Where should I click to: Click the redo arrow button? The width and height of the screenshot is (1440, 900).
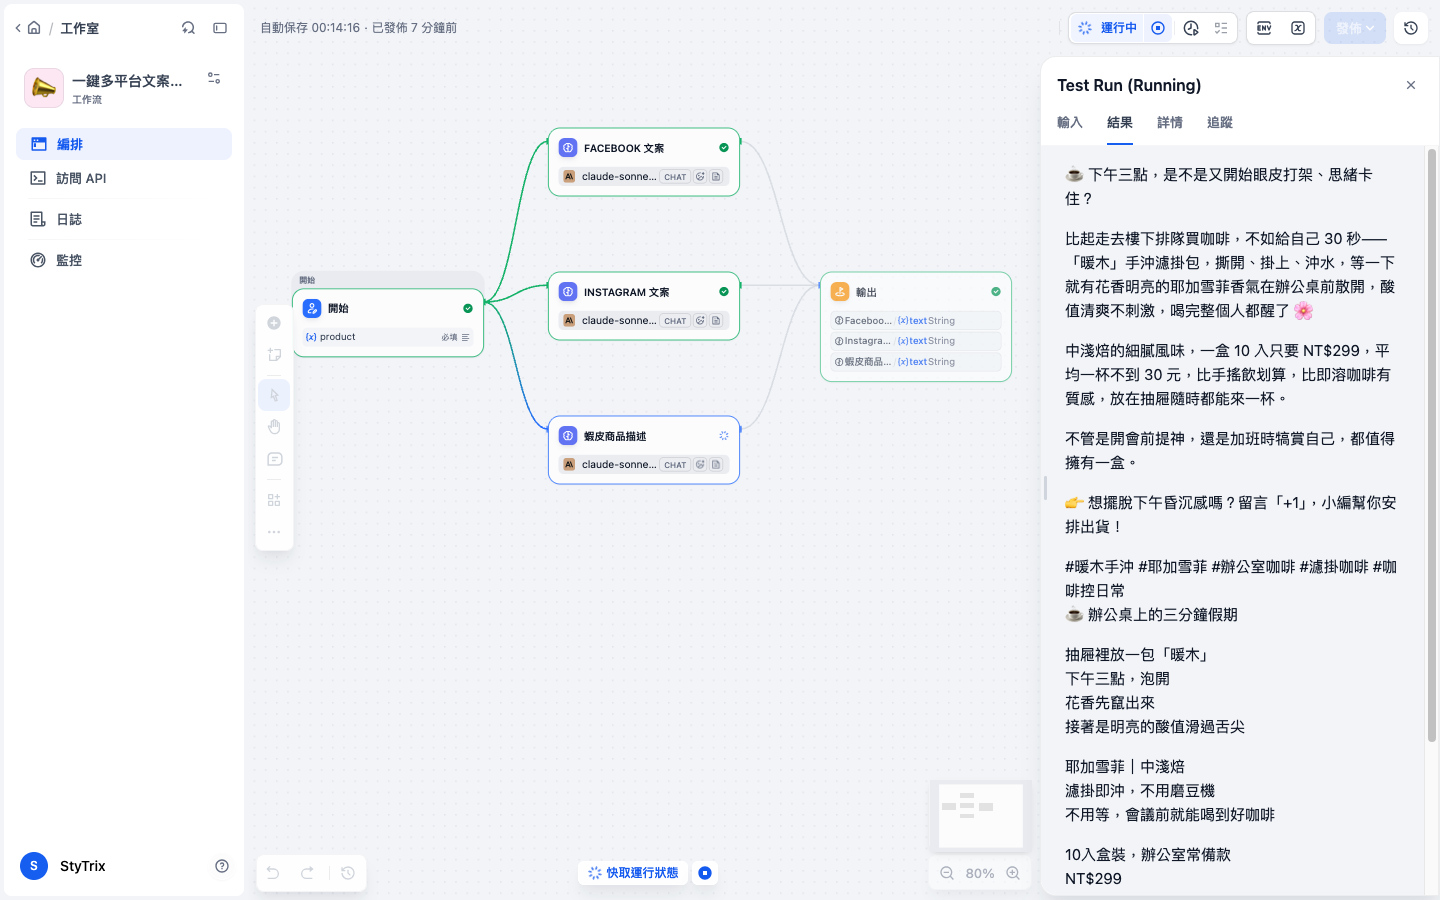click(308, 873)
